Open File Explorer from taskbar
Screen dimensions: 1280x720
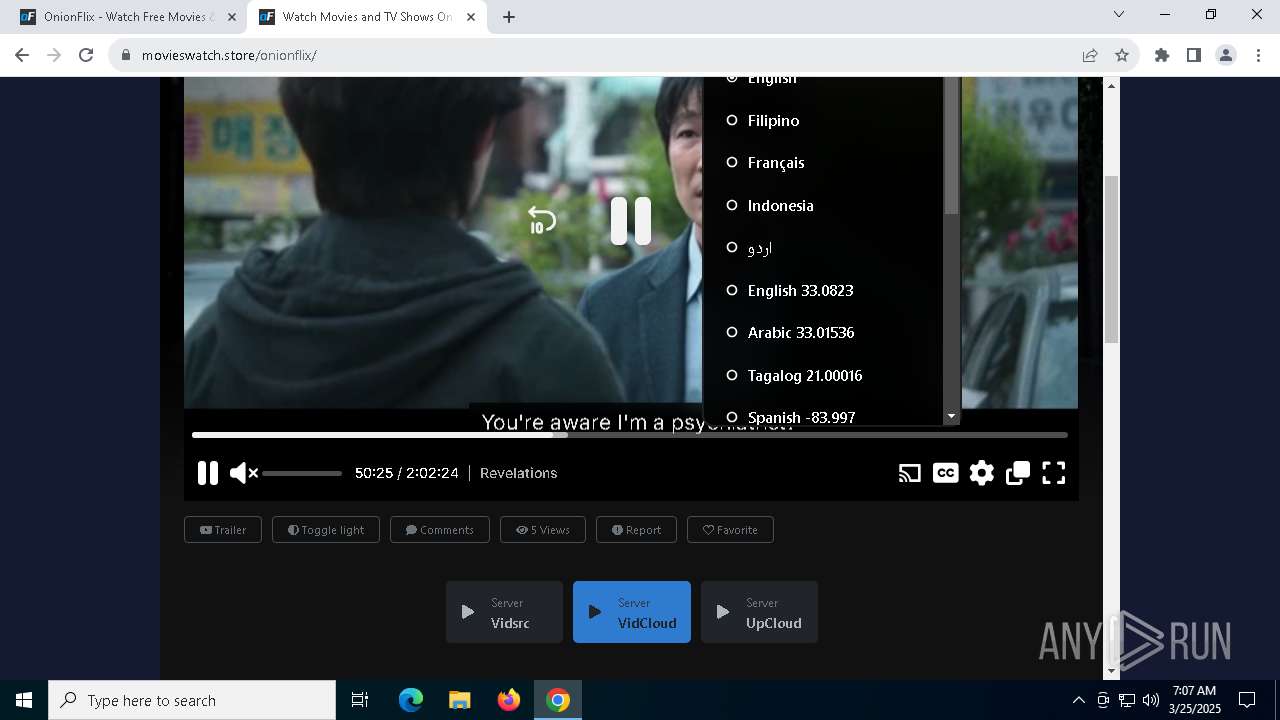click(459, 700)
